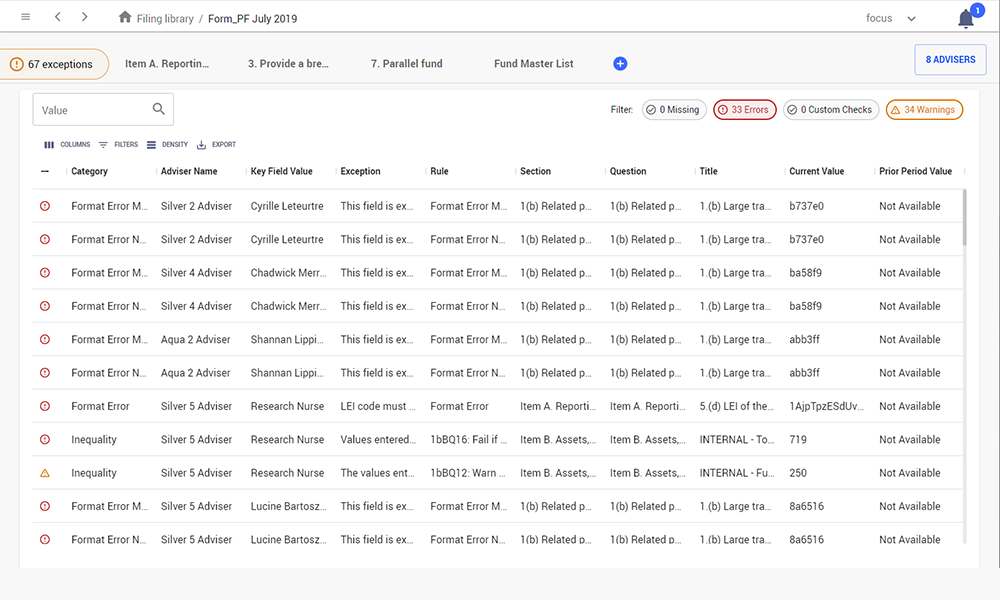Open the Density options
1000x600 pixels.
click(166, 145)
